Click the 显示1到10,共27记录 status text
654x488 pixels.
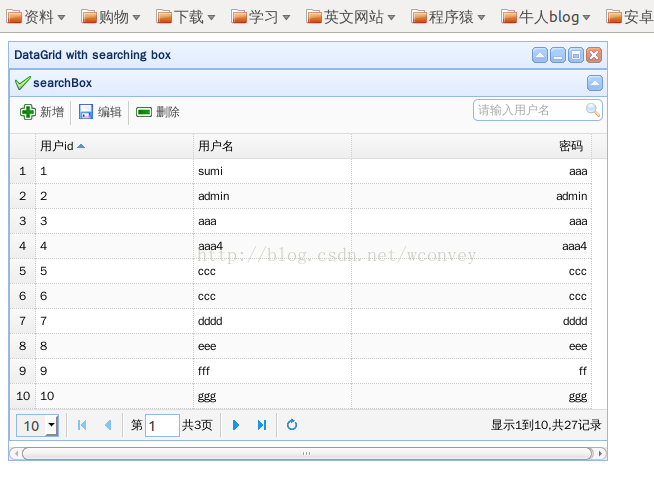click(x=546, y=425)
